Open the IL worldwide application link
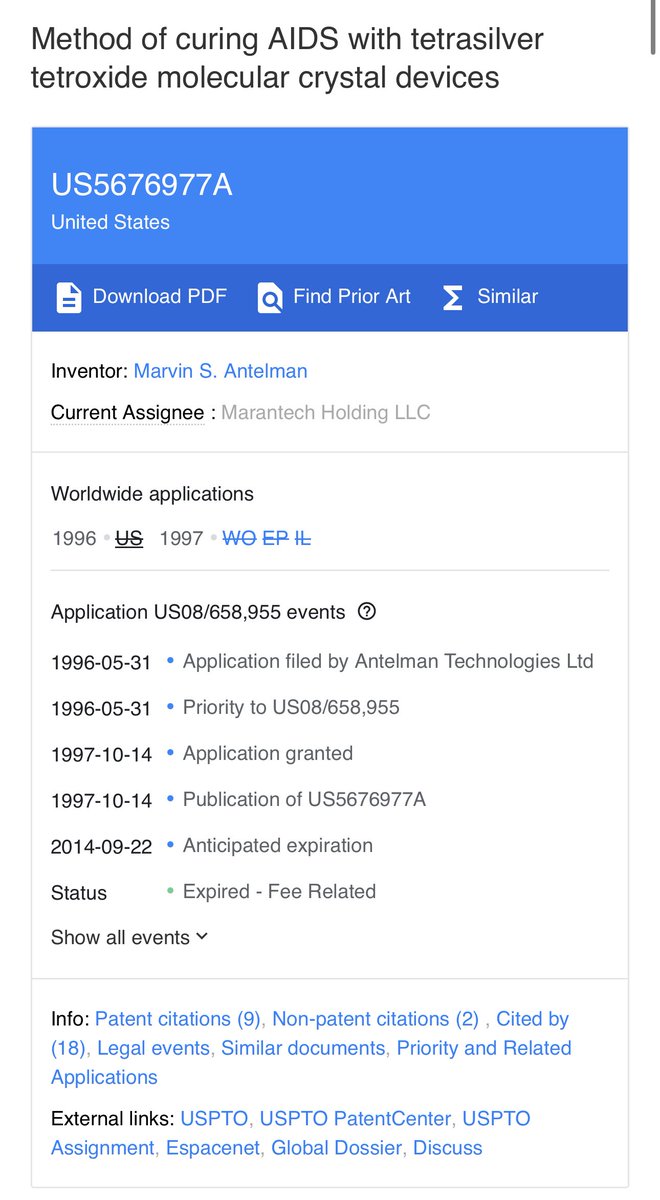660x1200 pixels. 302,538
